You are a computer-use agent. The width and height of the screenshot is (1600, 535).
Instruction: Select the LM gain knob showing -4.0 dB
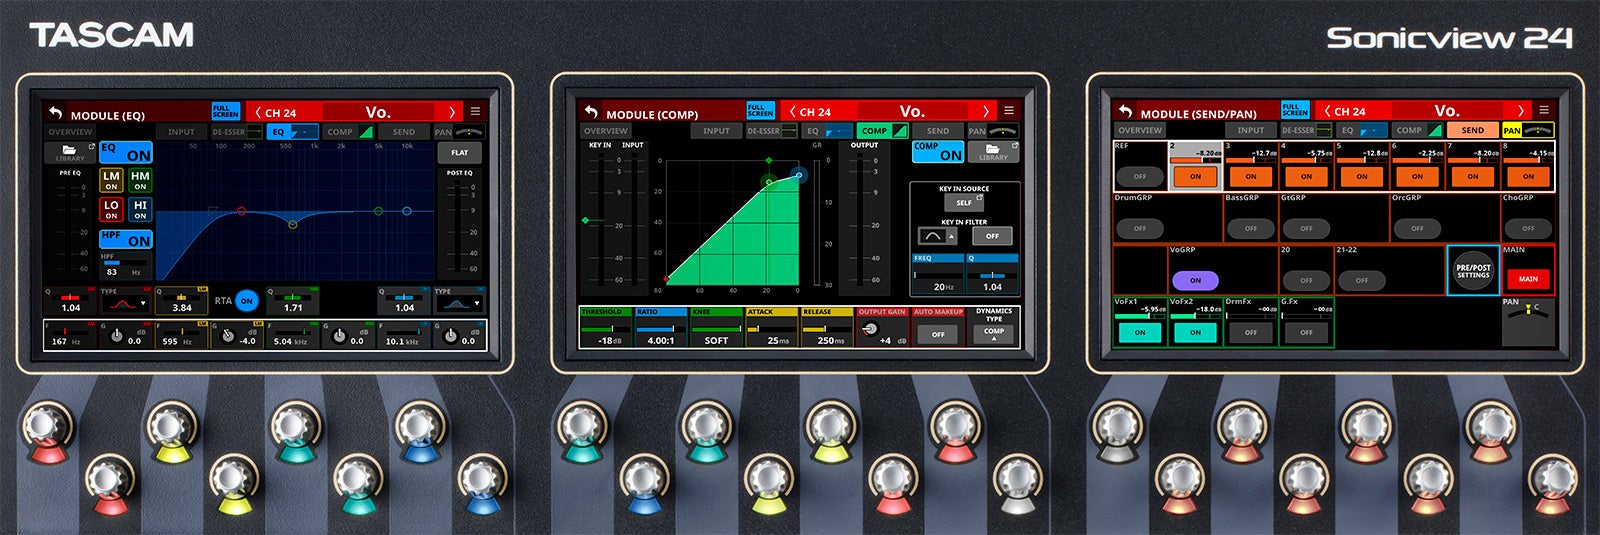click(228, 336)
